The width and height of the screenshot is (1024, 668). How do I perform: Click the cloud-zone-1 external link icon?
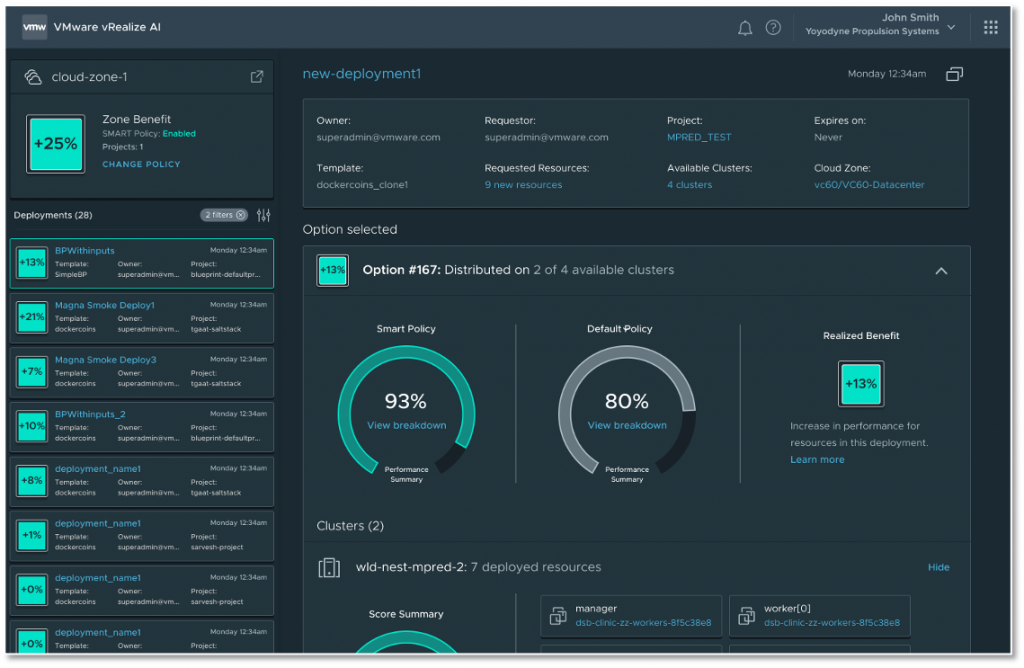(257, 77)
